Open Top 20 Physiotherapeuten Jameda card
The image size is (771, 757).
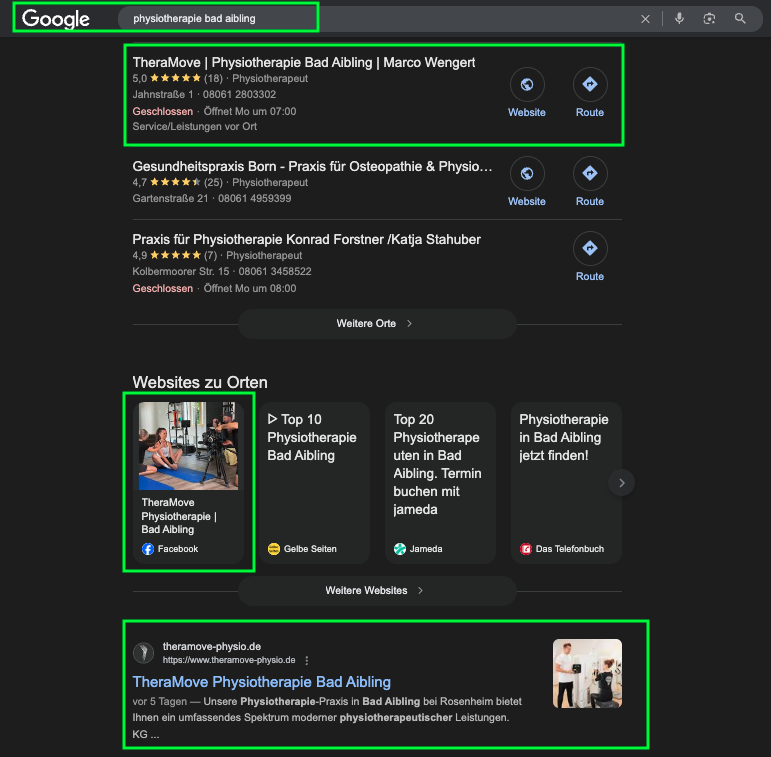(440, 483)
